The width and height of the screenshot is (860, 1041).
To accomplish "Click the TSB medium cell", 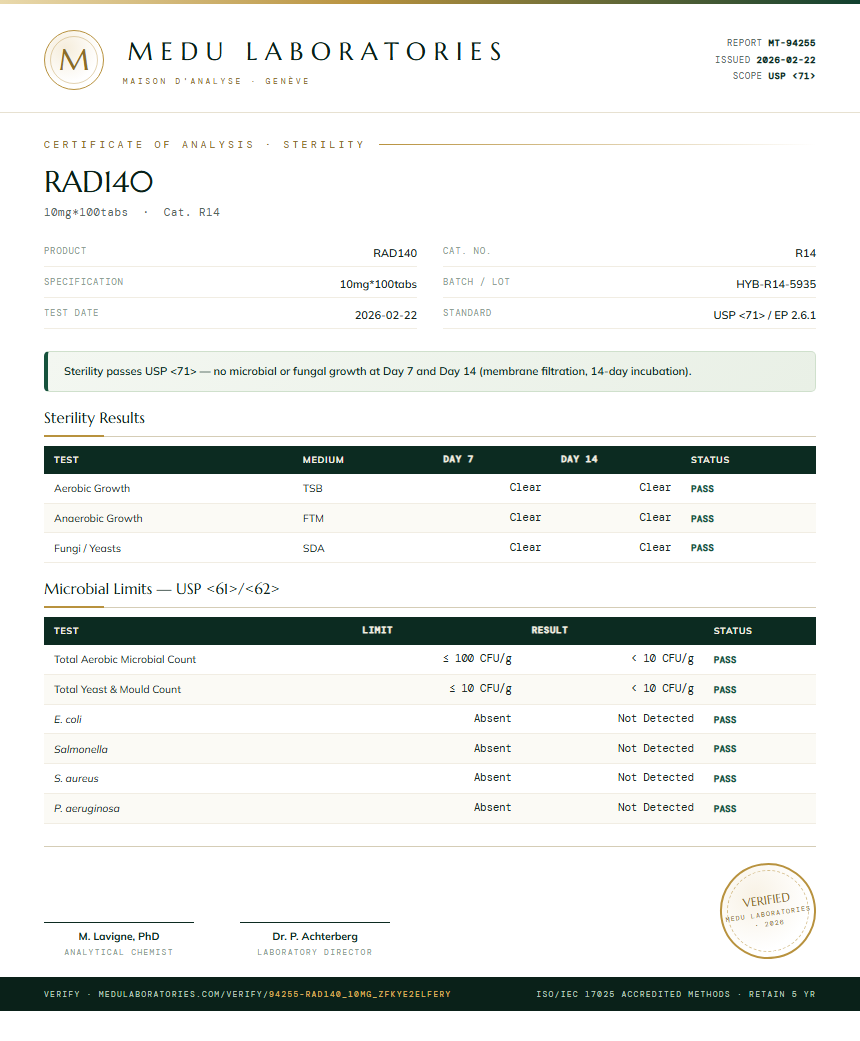I will [313, 489].
